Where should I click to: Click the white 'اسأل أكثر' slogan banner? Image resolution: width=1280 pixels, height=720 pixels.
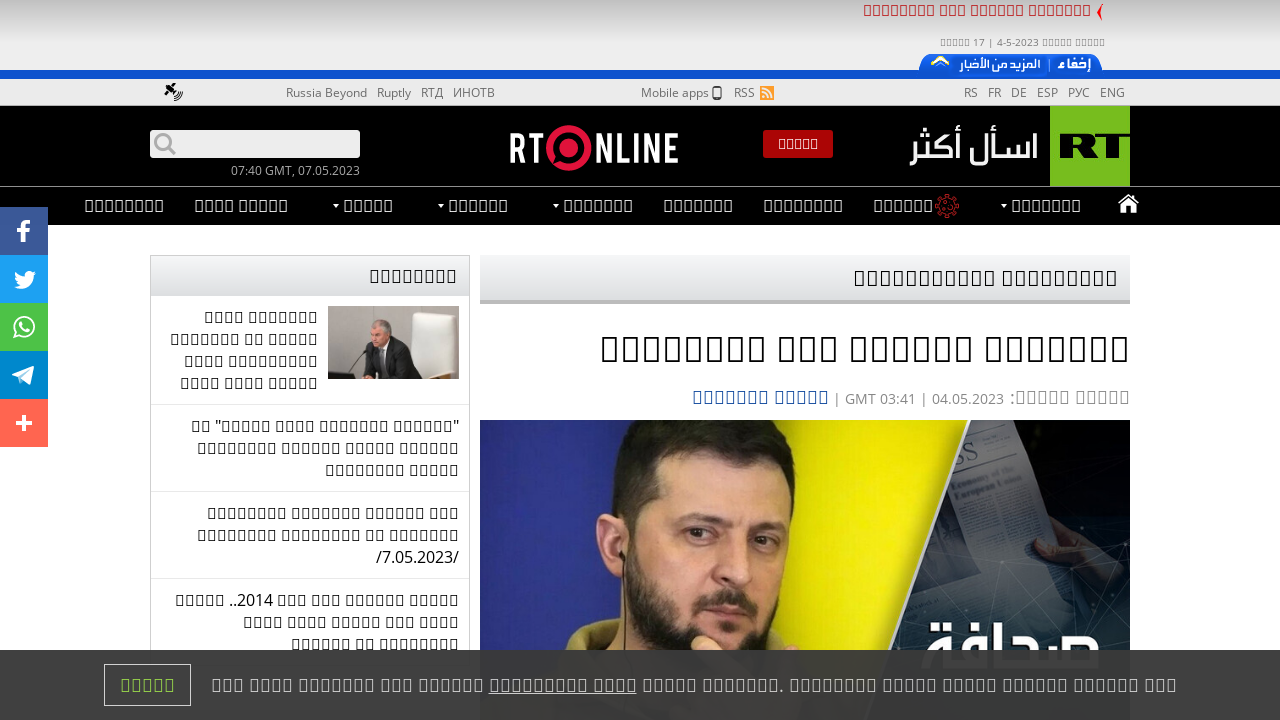click(x=975, y=147)
